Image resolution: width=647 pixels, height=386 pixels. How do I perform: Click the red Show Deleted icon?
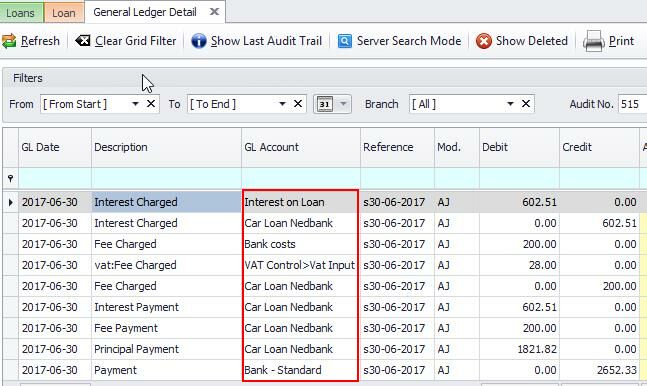tap(484, 41)
